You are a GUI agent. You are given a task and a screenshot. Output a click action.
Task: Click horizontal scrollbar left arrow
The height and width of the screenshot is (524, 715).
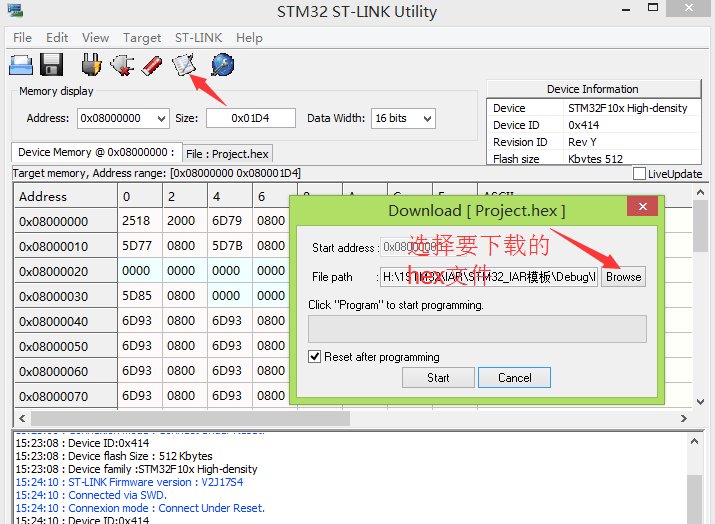pos(22,418)
